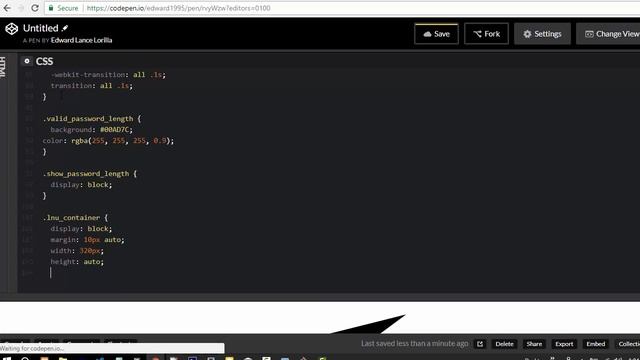Click the CSS editor heading
Image resolution: width=640 pixels, height=360 pixels.
point(44,61)
